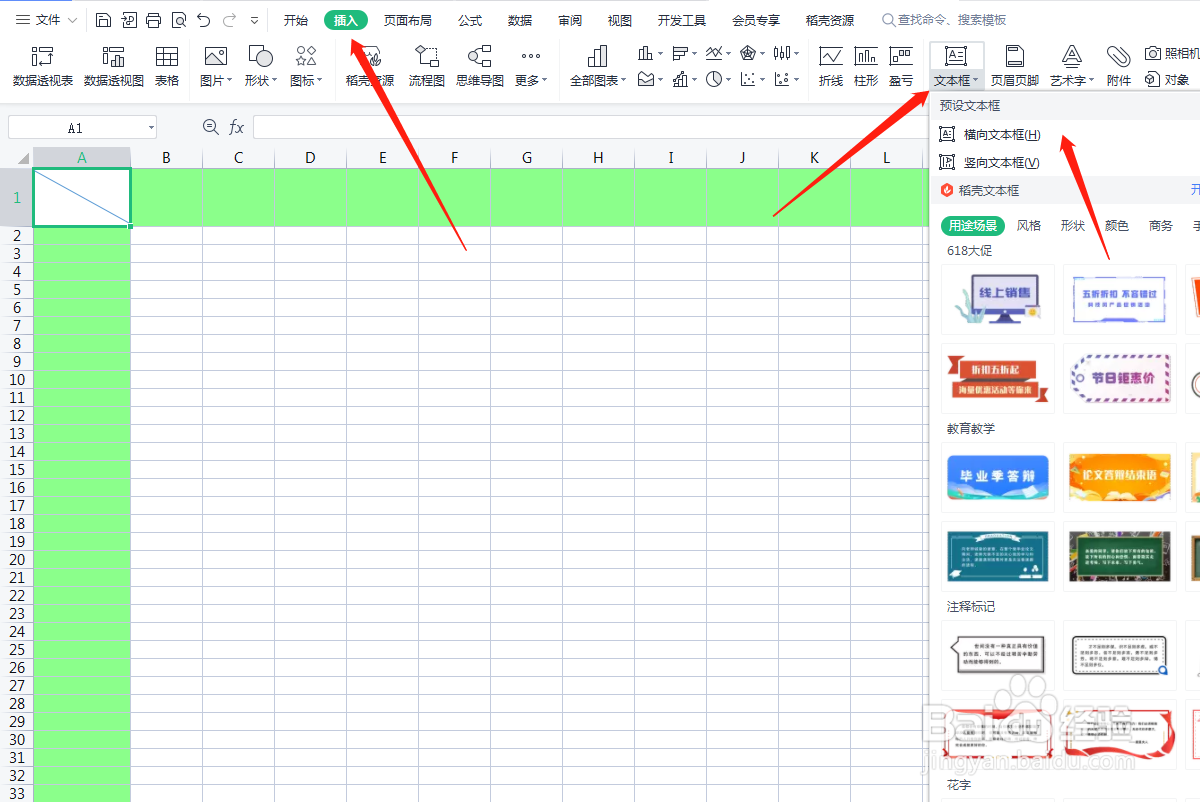Switch to the 开始 home tab
The image size is (1200, 802).
295,20
